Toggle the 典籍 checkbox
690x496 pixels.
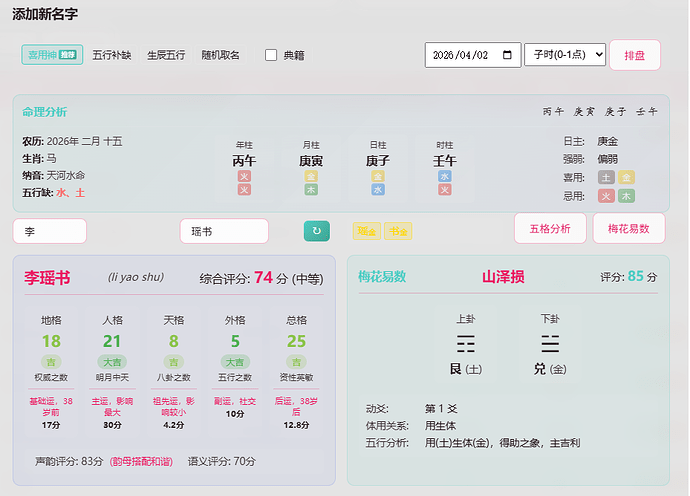(271, 55)
